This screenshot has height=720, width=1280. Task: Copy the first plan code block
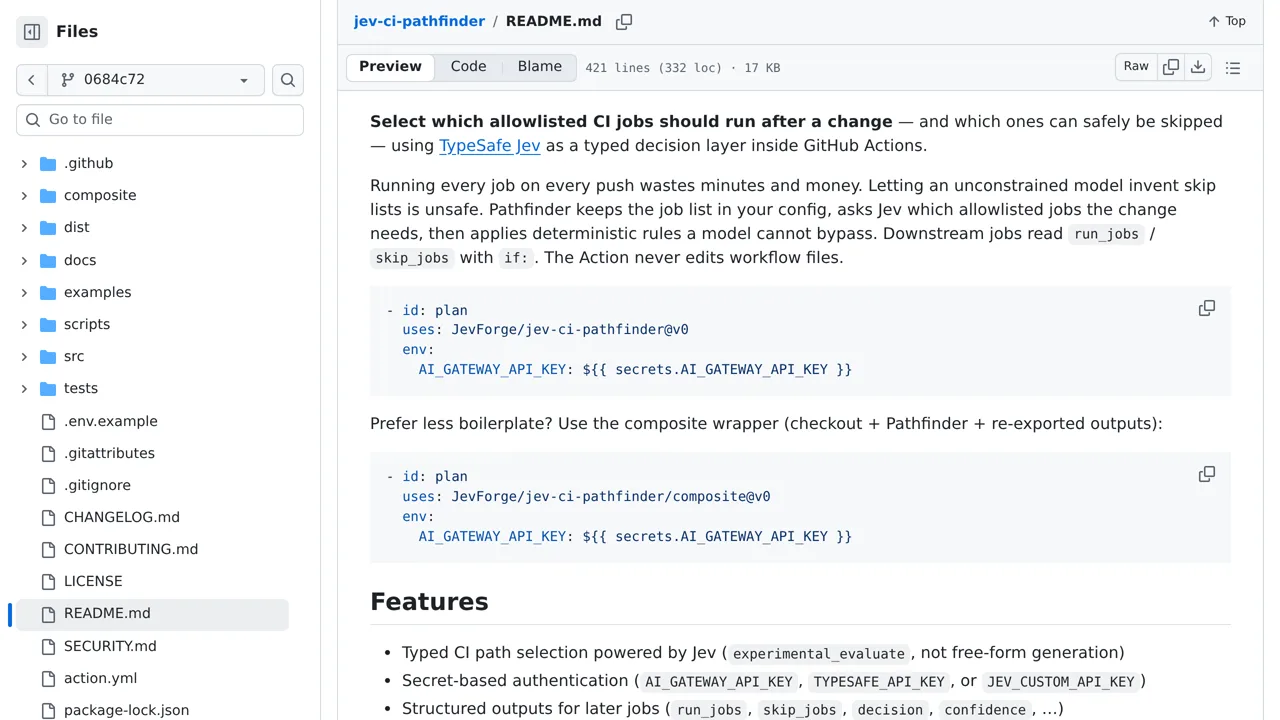tap(1207, 308)
